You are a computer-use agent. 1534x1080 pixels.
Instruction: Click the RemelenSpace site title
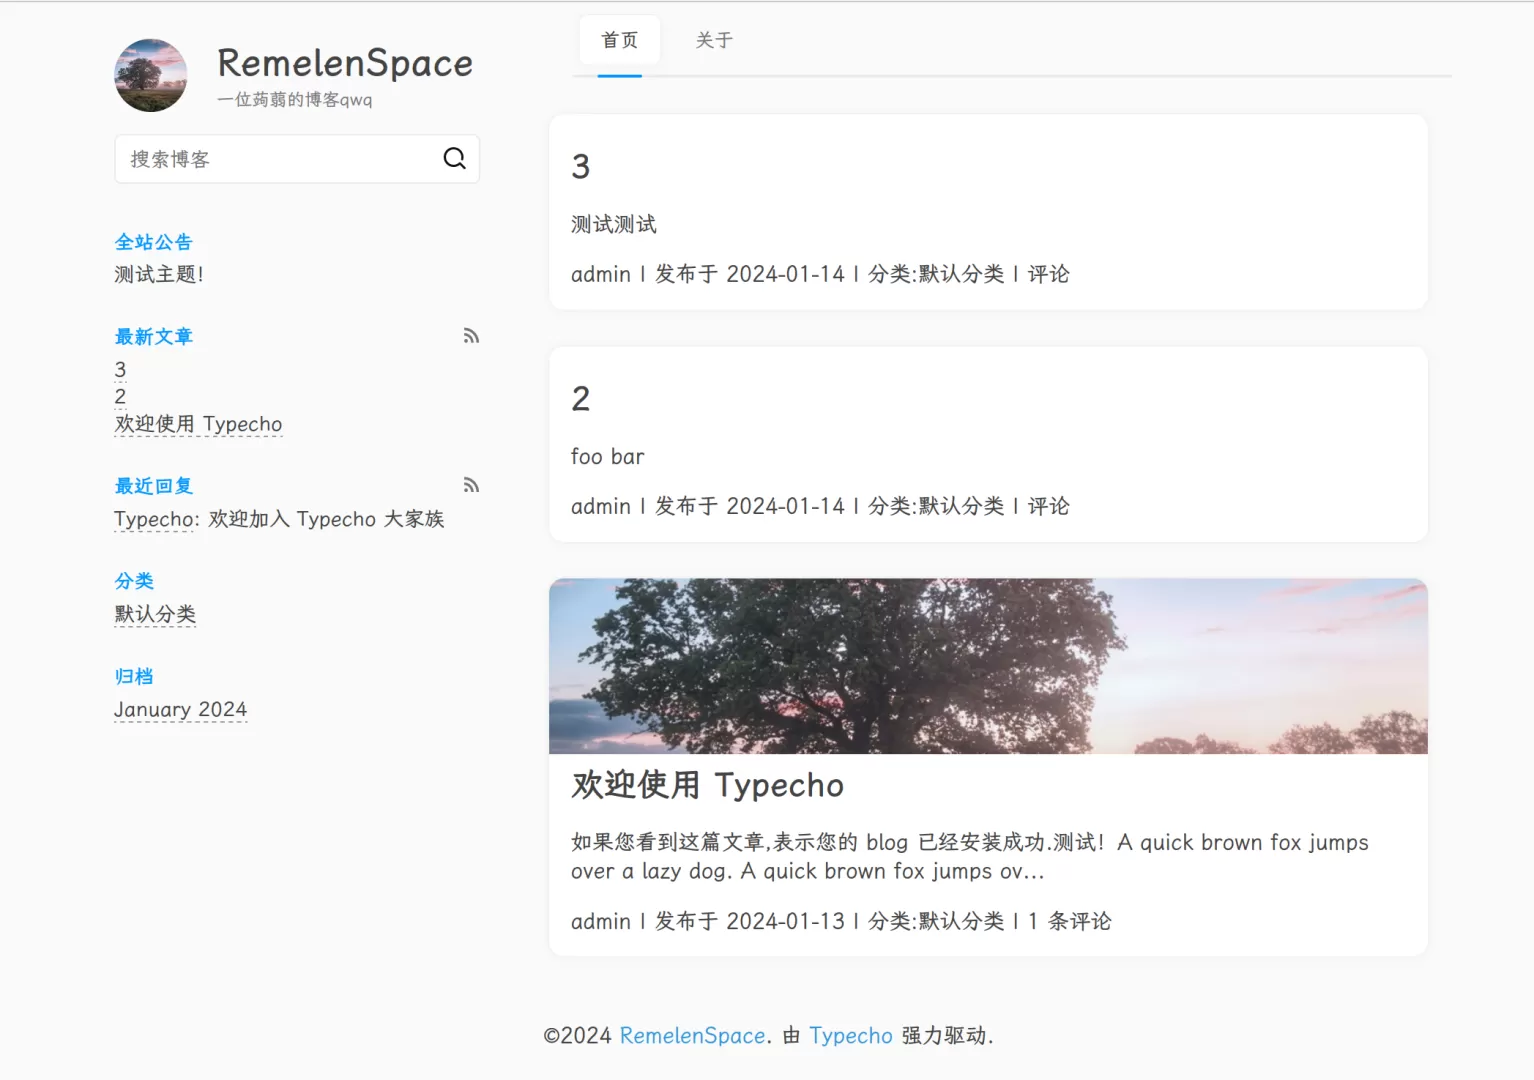coord(344,63)
